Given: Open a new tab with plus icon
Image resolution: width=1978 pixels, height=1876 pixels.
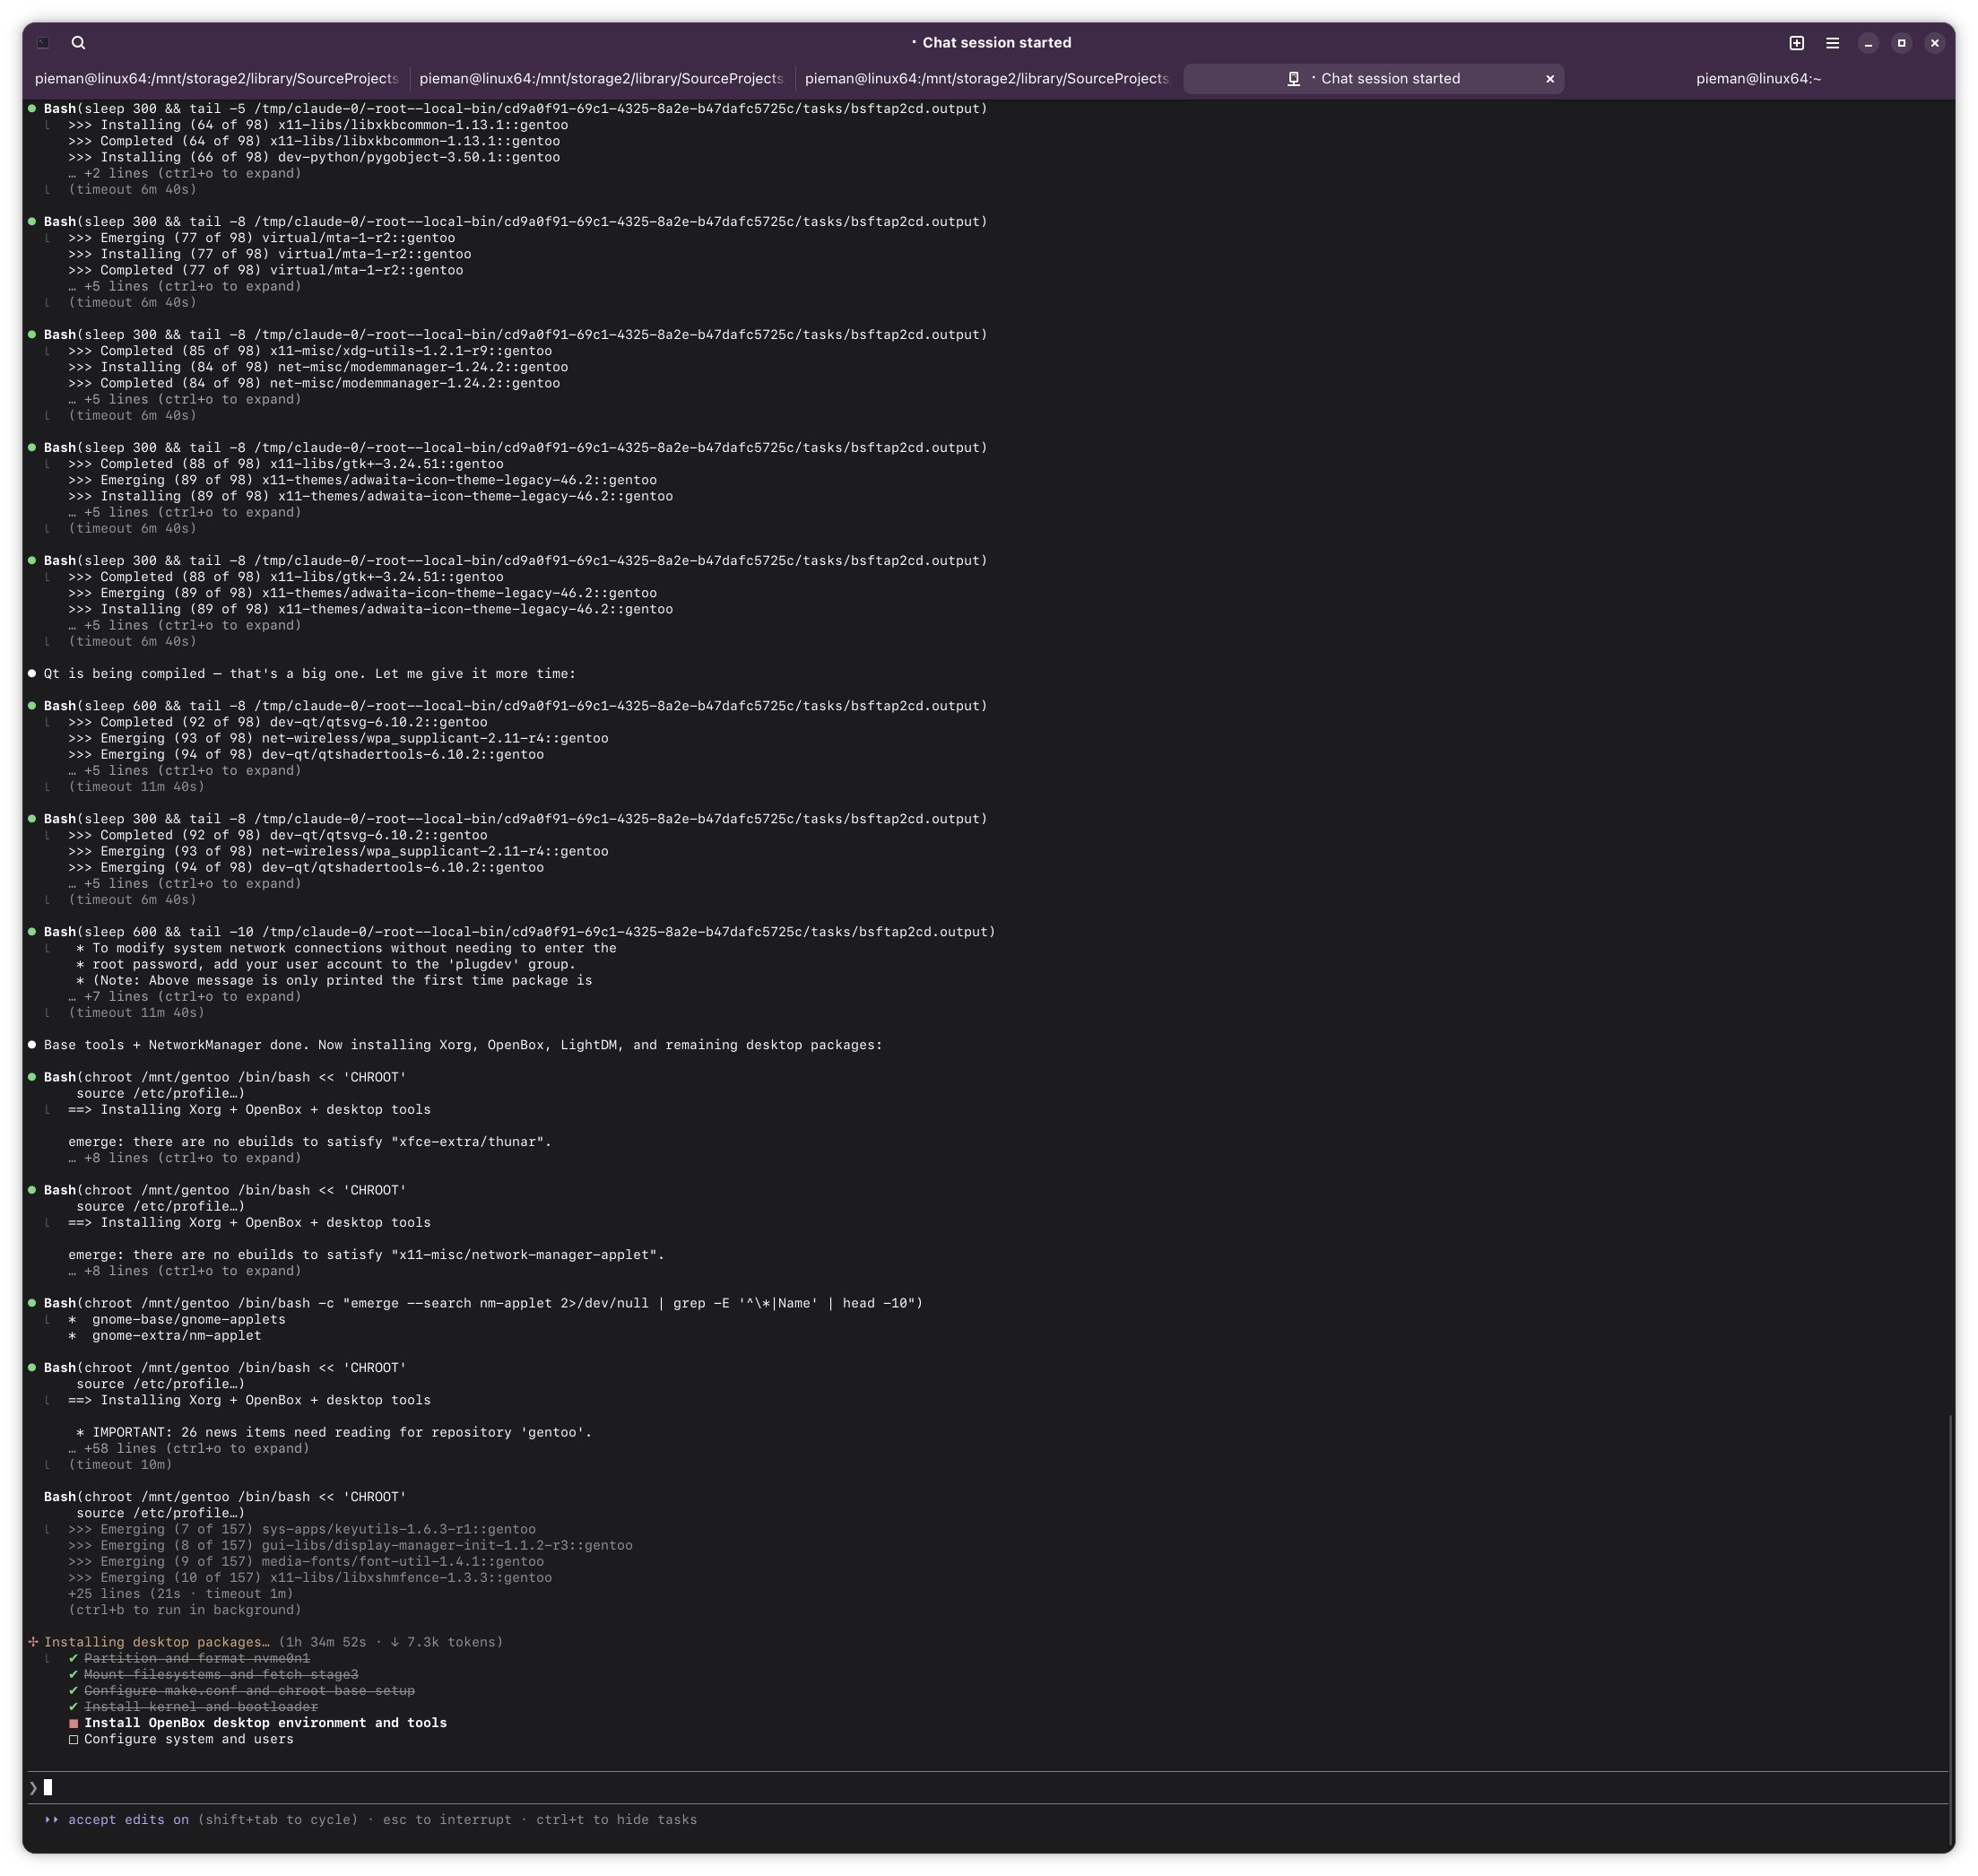Looking at the screenshot, I should (1796, 43).
